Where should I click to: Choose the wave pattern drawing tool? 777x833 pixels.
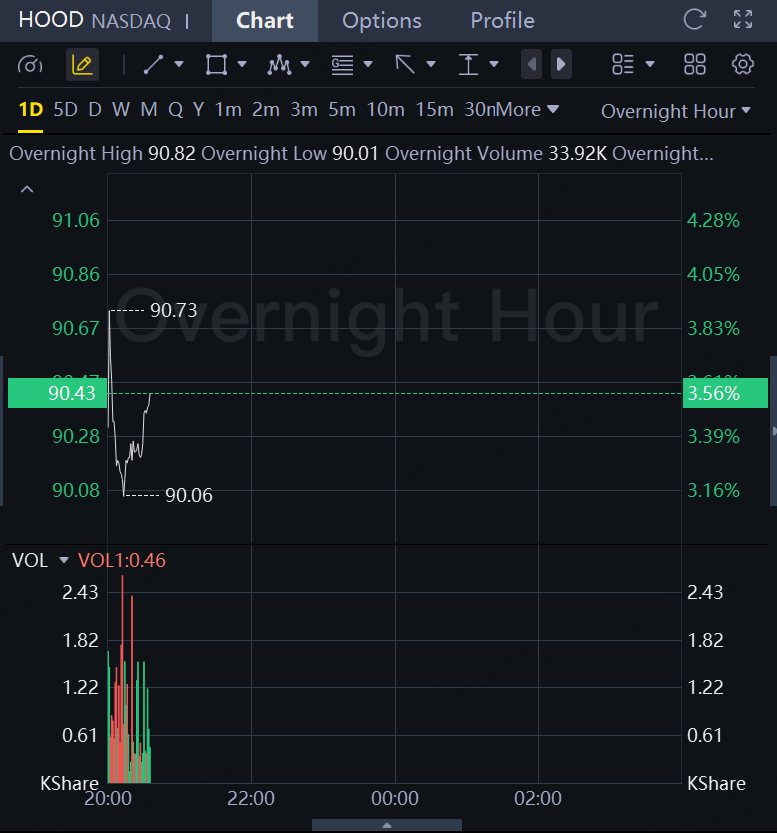279,65
